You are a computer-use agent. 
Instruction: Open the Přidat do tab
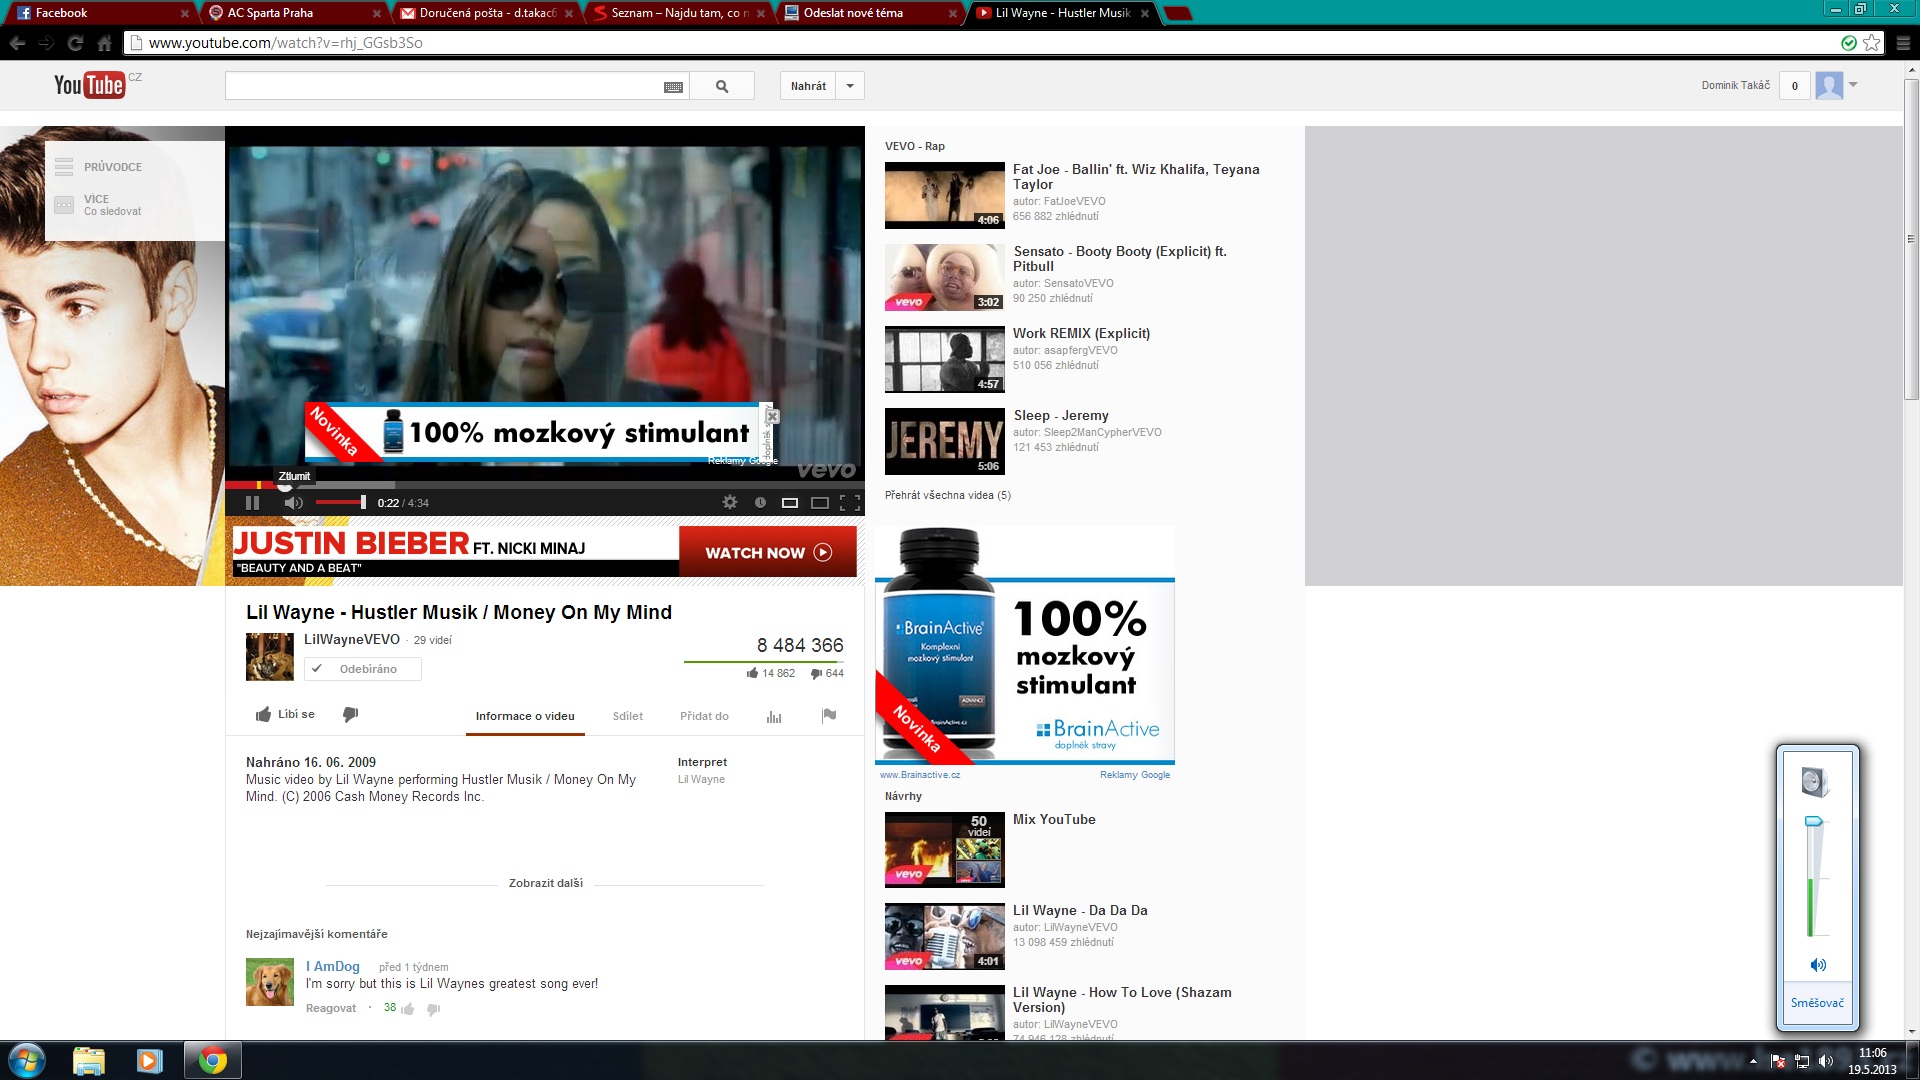(x=704, y=716)
